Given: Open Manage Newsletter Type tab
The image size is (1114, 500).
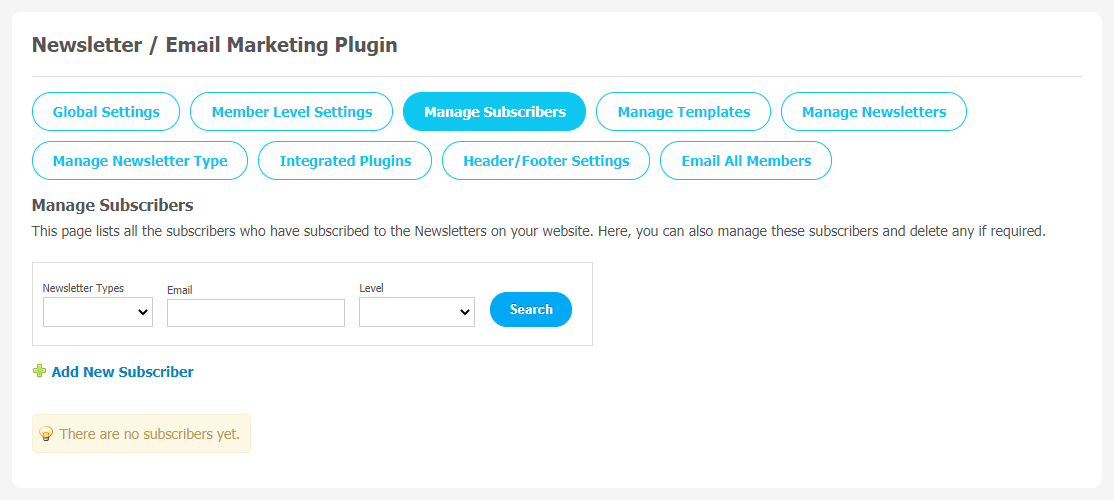Looking at the screenshot, I should 140,161.
